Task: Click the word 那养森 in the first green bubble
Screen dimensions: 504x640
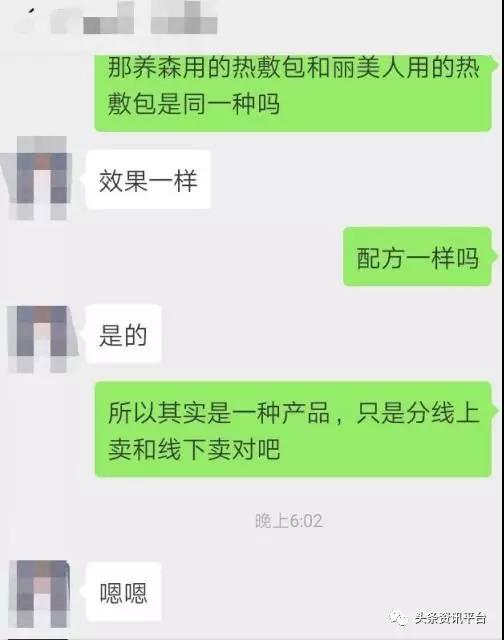Action: (x=144, y=67)
